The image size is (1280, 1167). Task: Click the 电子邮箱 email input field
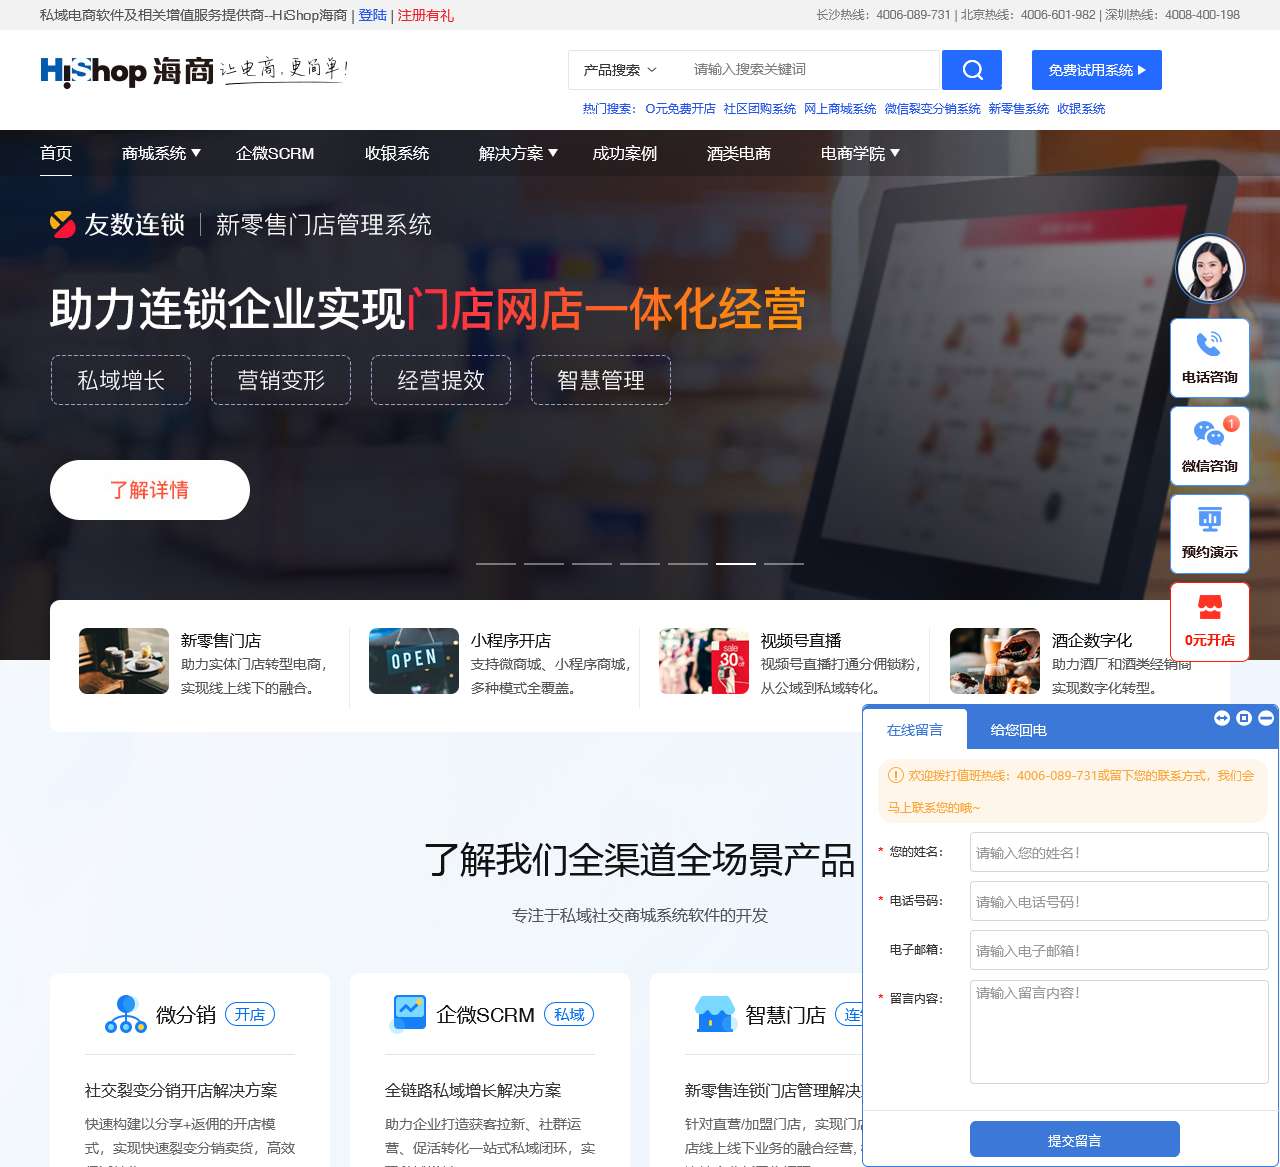pos(1119,951)
